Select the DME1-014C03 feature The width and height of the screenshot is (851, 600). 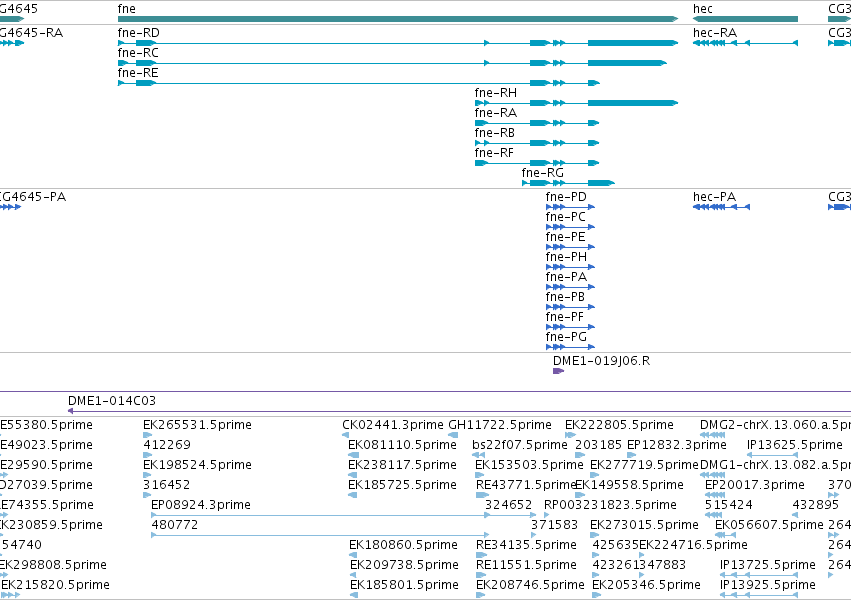pyautogui.click(x=459, y=411)
